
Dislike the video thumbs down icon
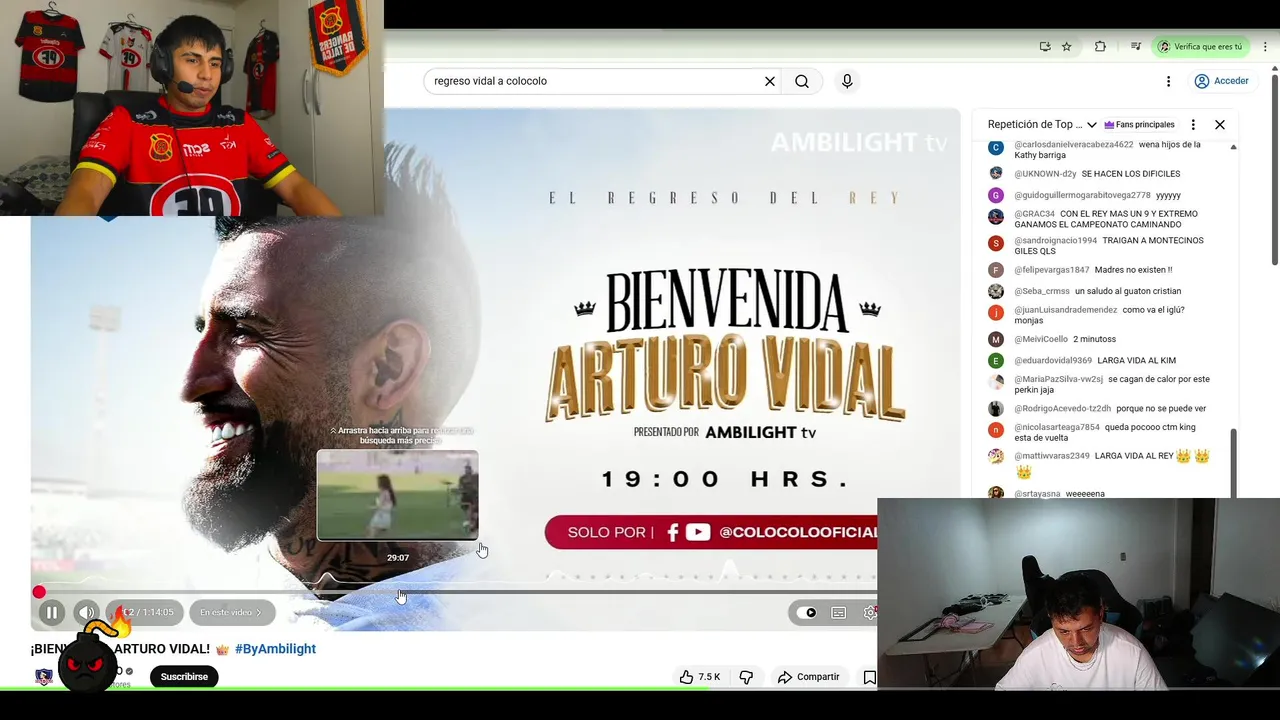click(746, 677)
